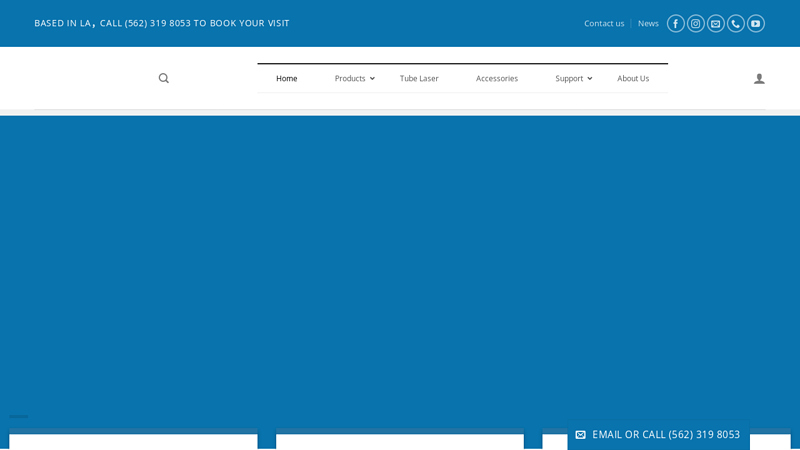Open the Products menu item

(x=350, y=79)
